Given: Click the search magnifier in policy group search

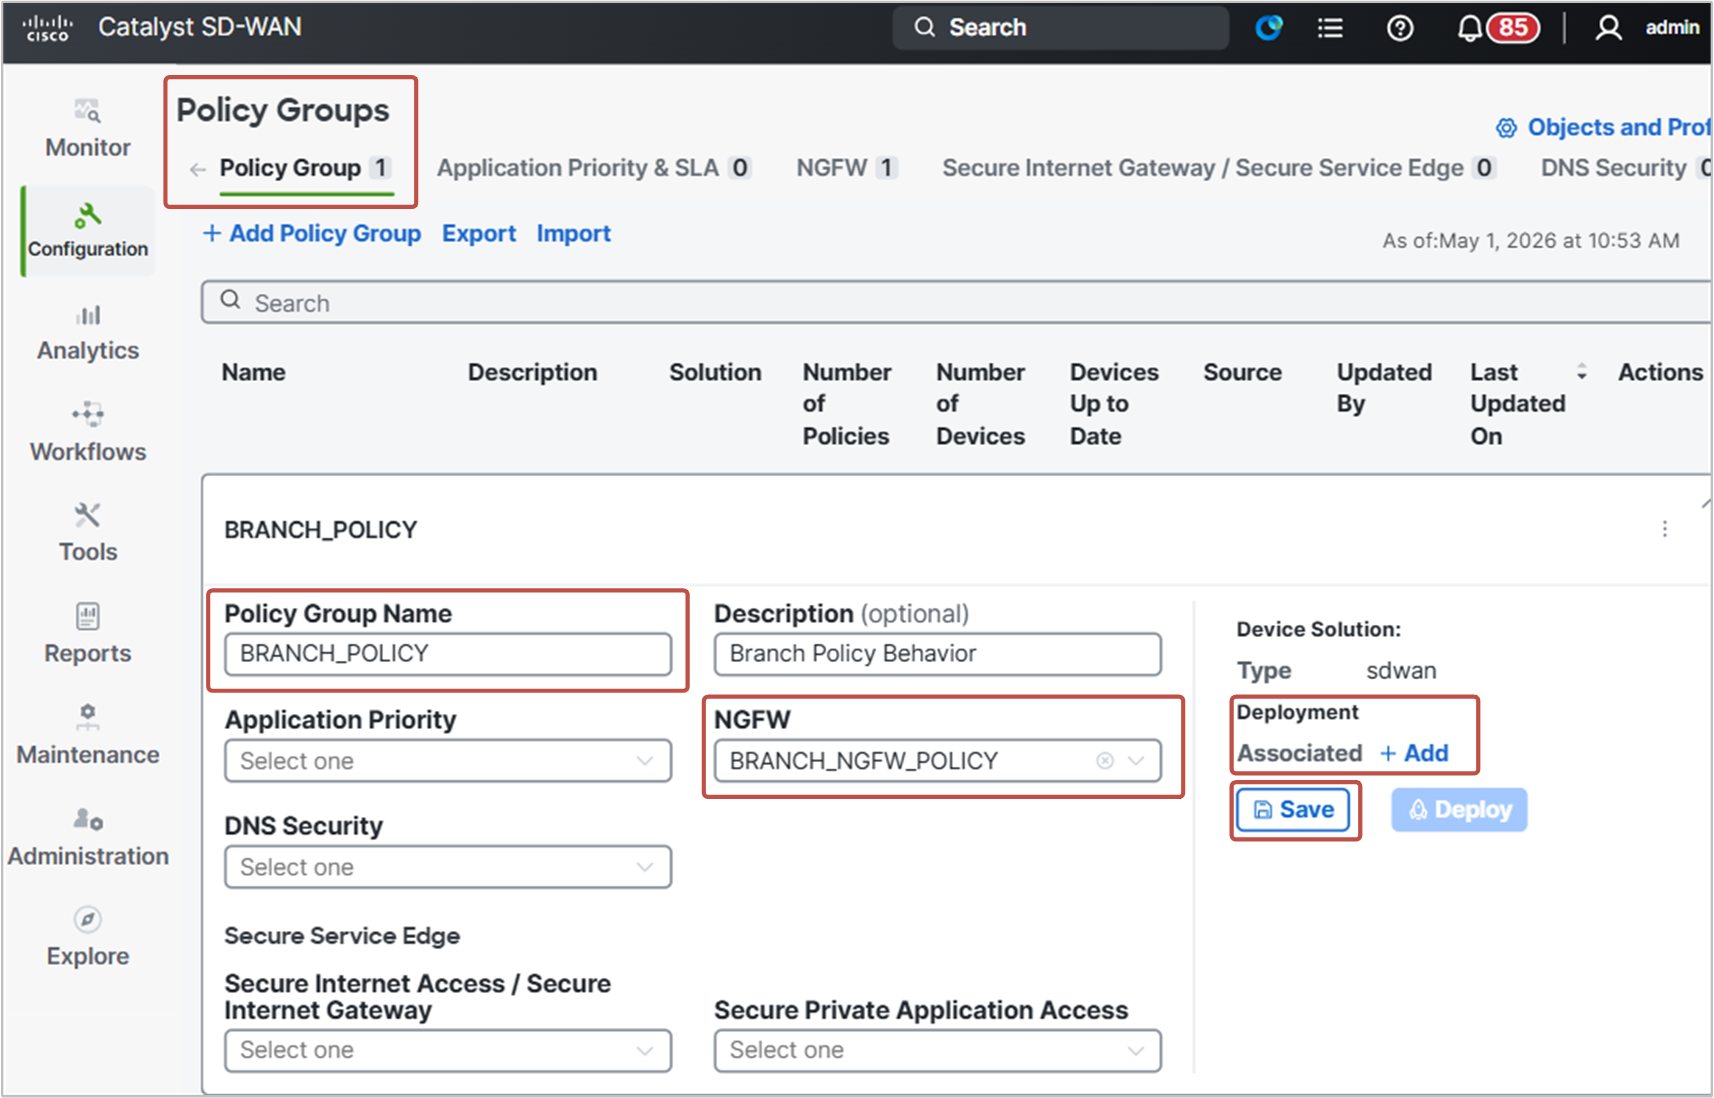Looking at the screenshot, I should pos(230,301).
